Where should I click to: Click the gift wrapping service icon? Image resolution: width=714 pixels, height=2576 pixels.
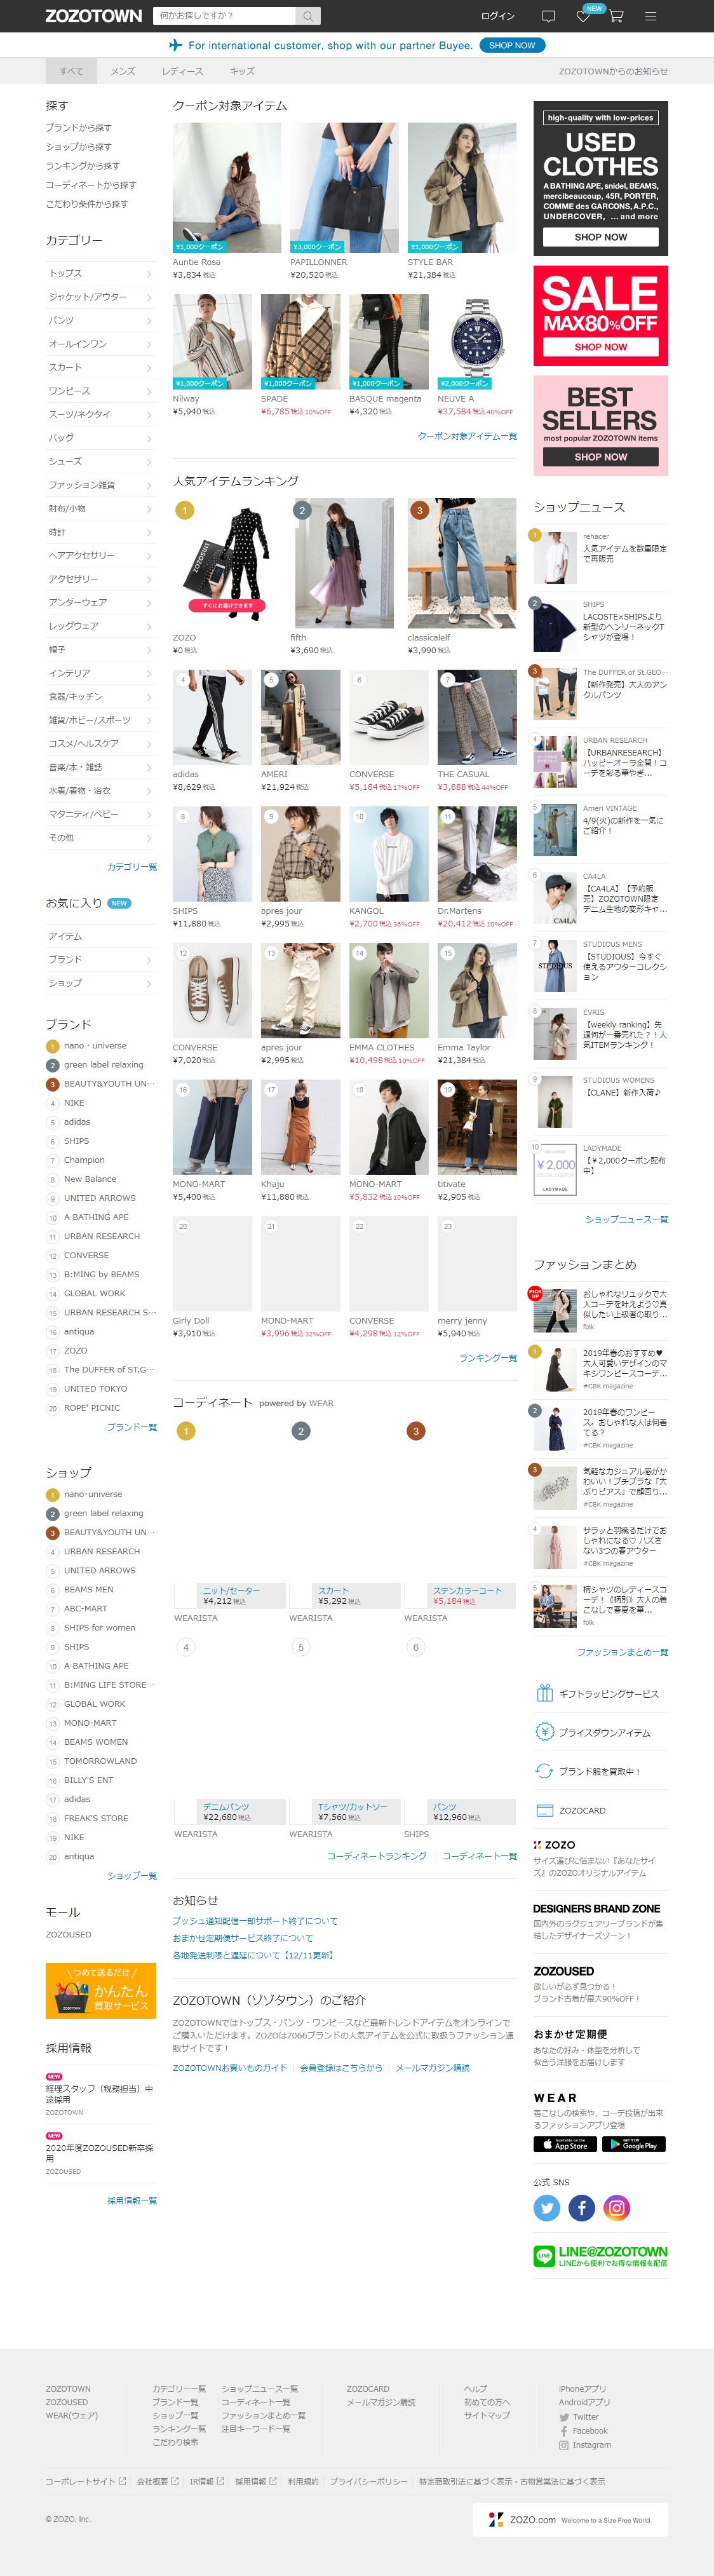click(545, 1693)
